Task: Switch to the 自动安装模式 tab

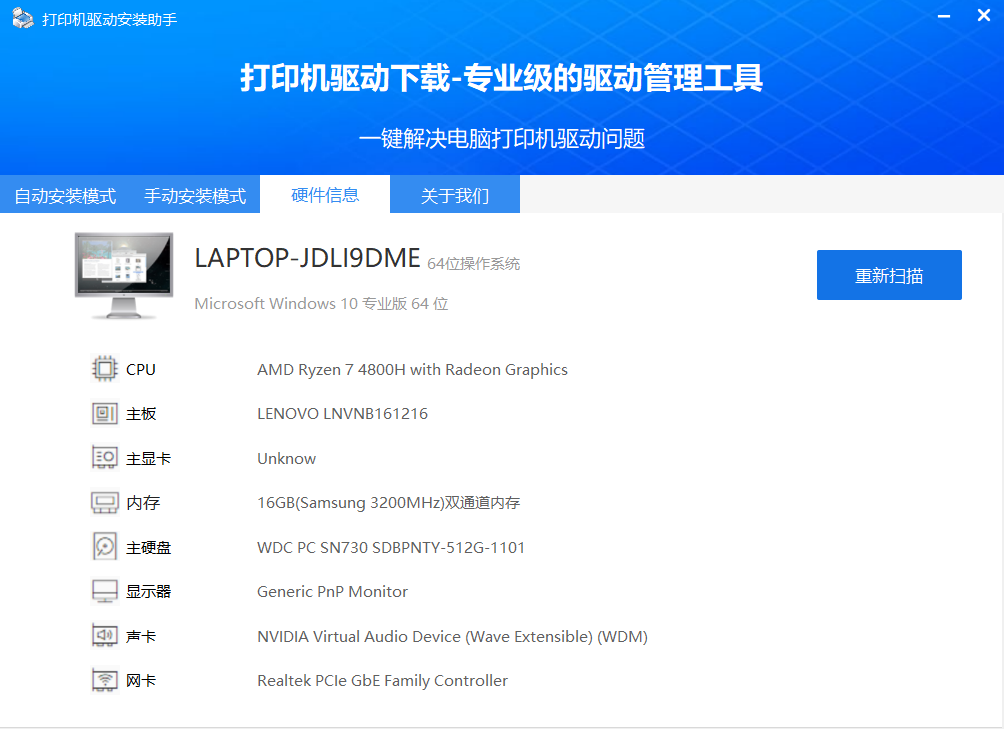Action: [65, 196]
